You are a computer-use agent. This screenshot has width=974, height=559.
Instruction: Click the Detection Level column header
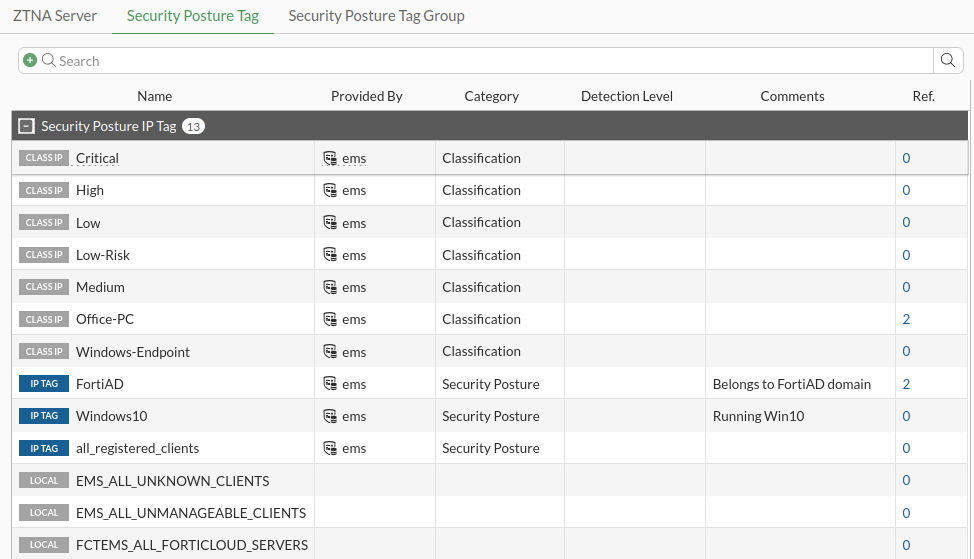coord(626,97)
